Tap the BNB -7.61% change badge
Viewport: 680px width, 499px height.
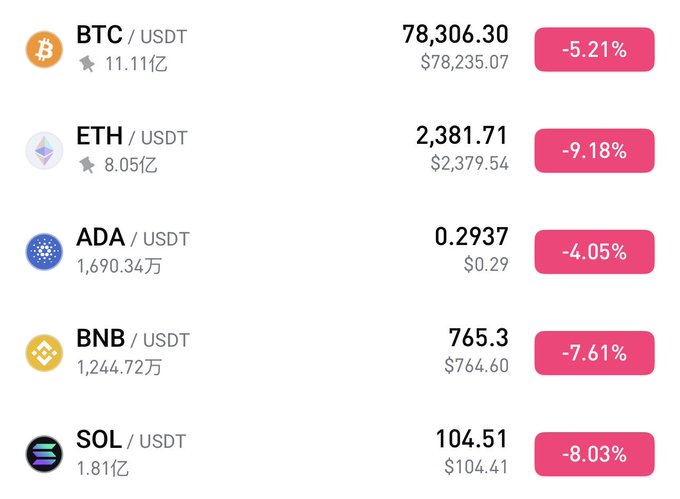click(594, 353)
